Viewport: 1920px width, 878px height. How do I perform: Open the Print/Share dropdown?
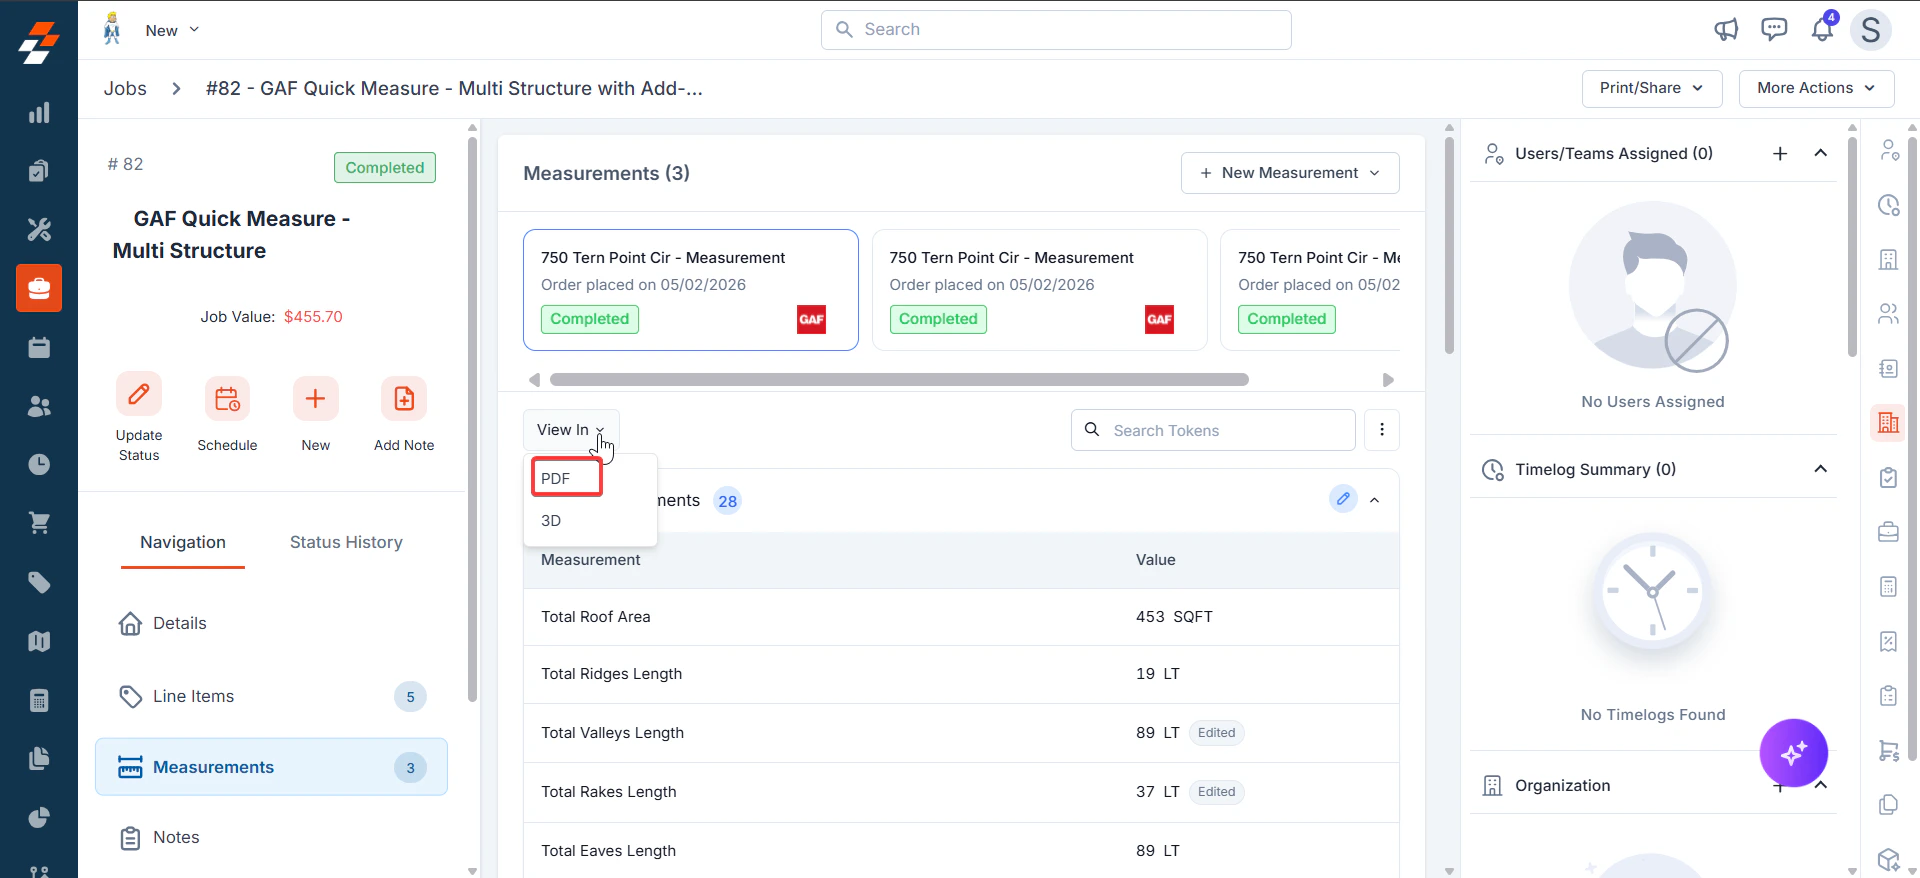point(1652,88)
